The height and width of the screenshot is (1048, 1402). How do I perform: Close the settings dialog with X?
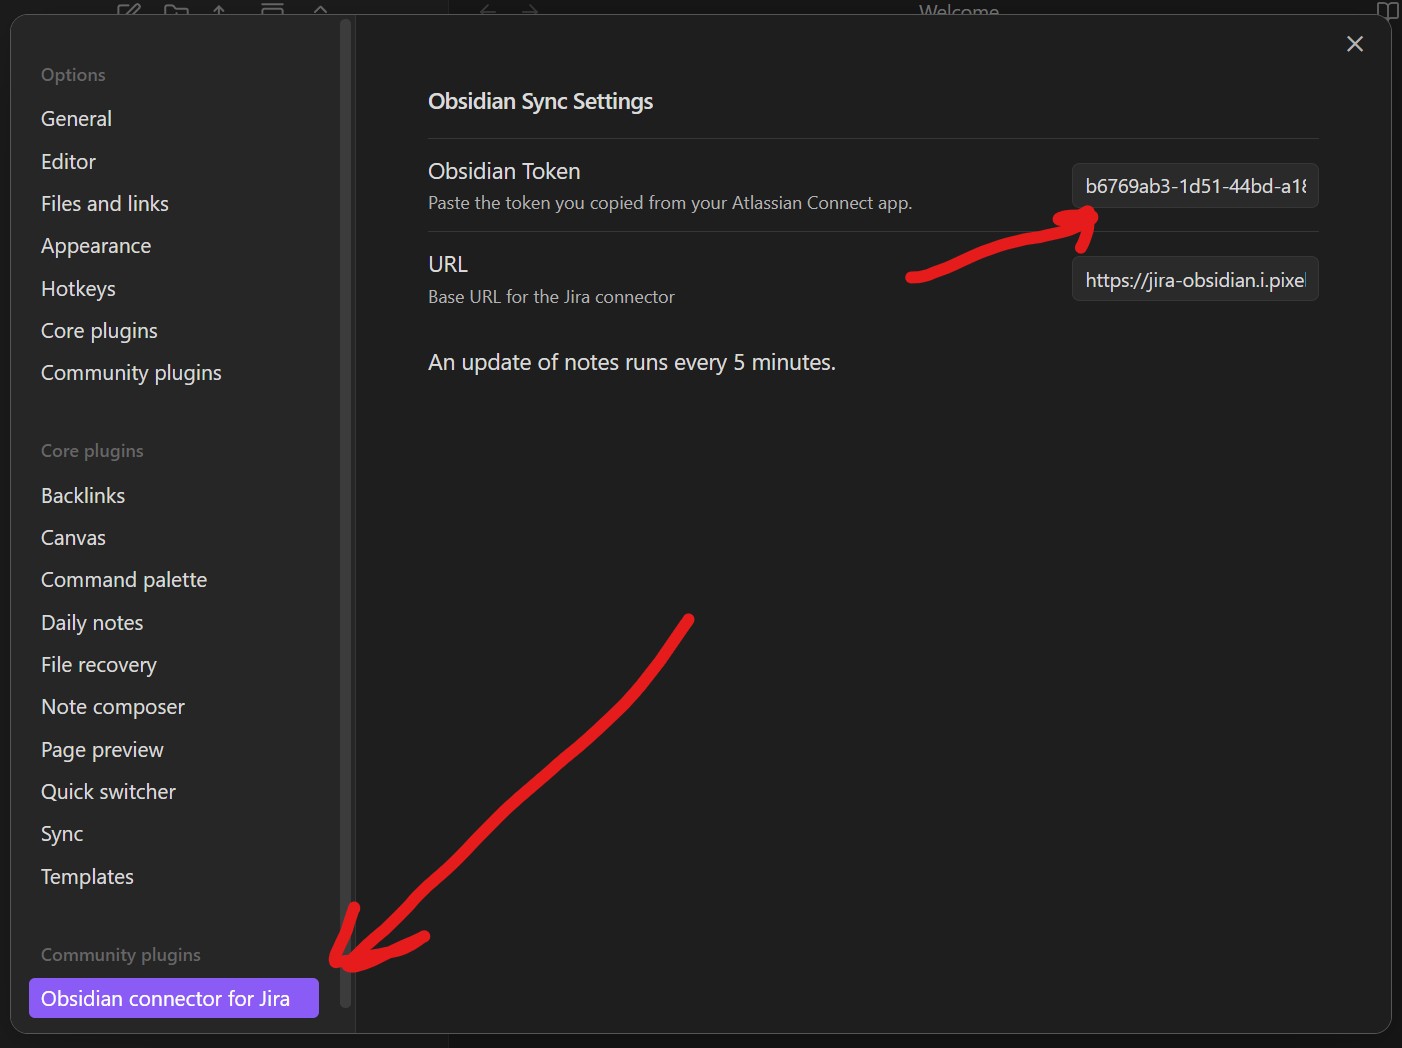1354,44
